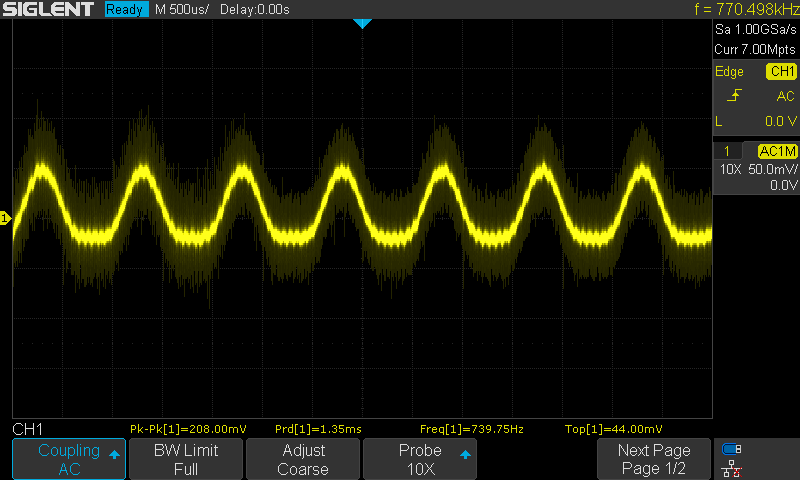The image size is (800, 480).
Task: Click the M 500us/ timebase readout
Action: [182, 9]
